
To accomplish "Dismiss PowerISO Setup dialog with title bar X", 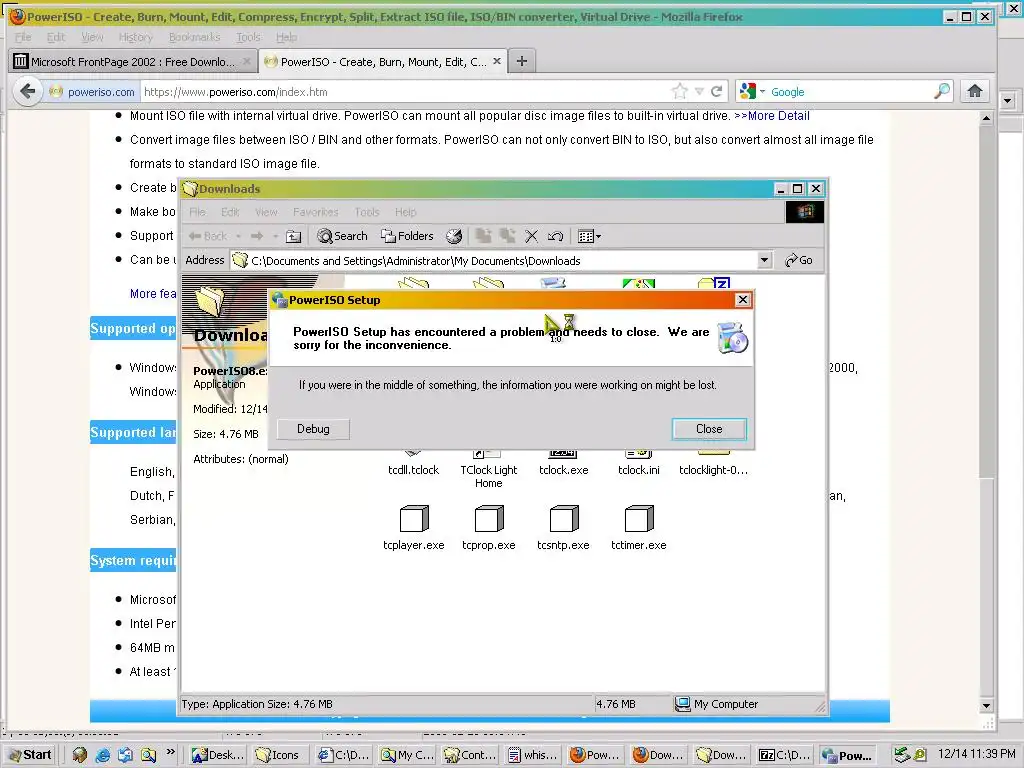I will click(x=743, y=300).
